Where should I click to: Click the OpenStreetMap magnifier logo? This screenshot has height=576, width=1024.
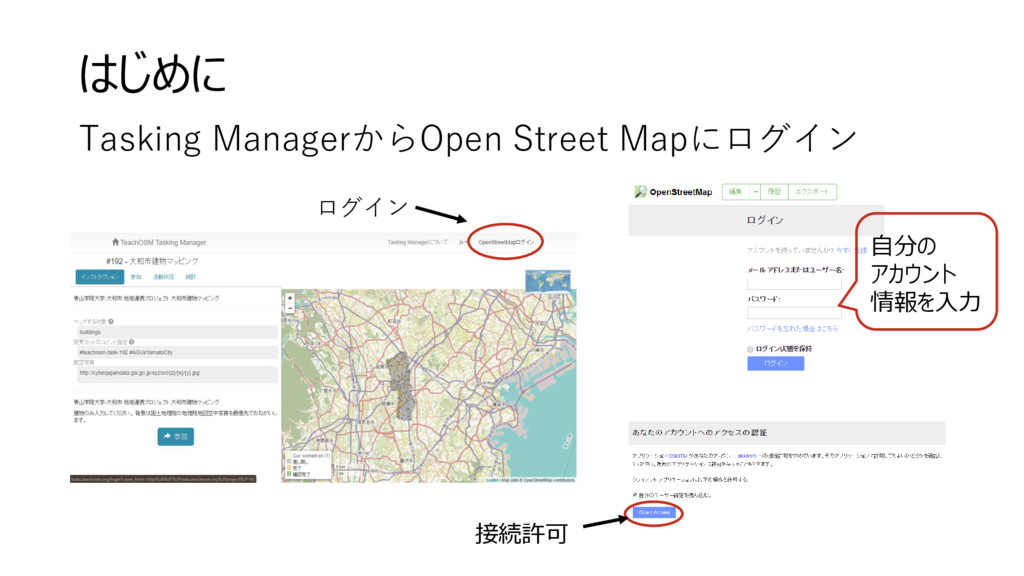coord(640,191)
